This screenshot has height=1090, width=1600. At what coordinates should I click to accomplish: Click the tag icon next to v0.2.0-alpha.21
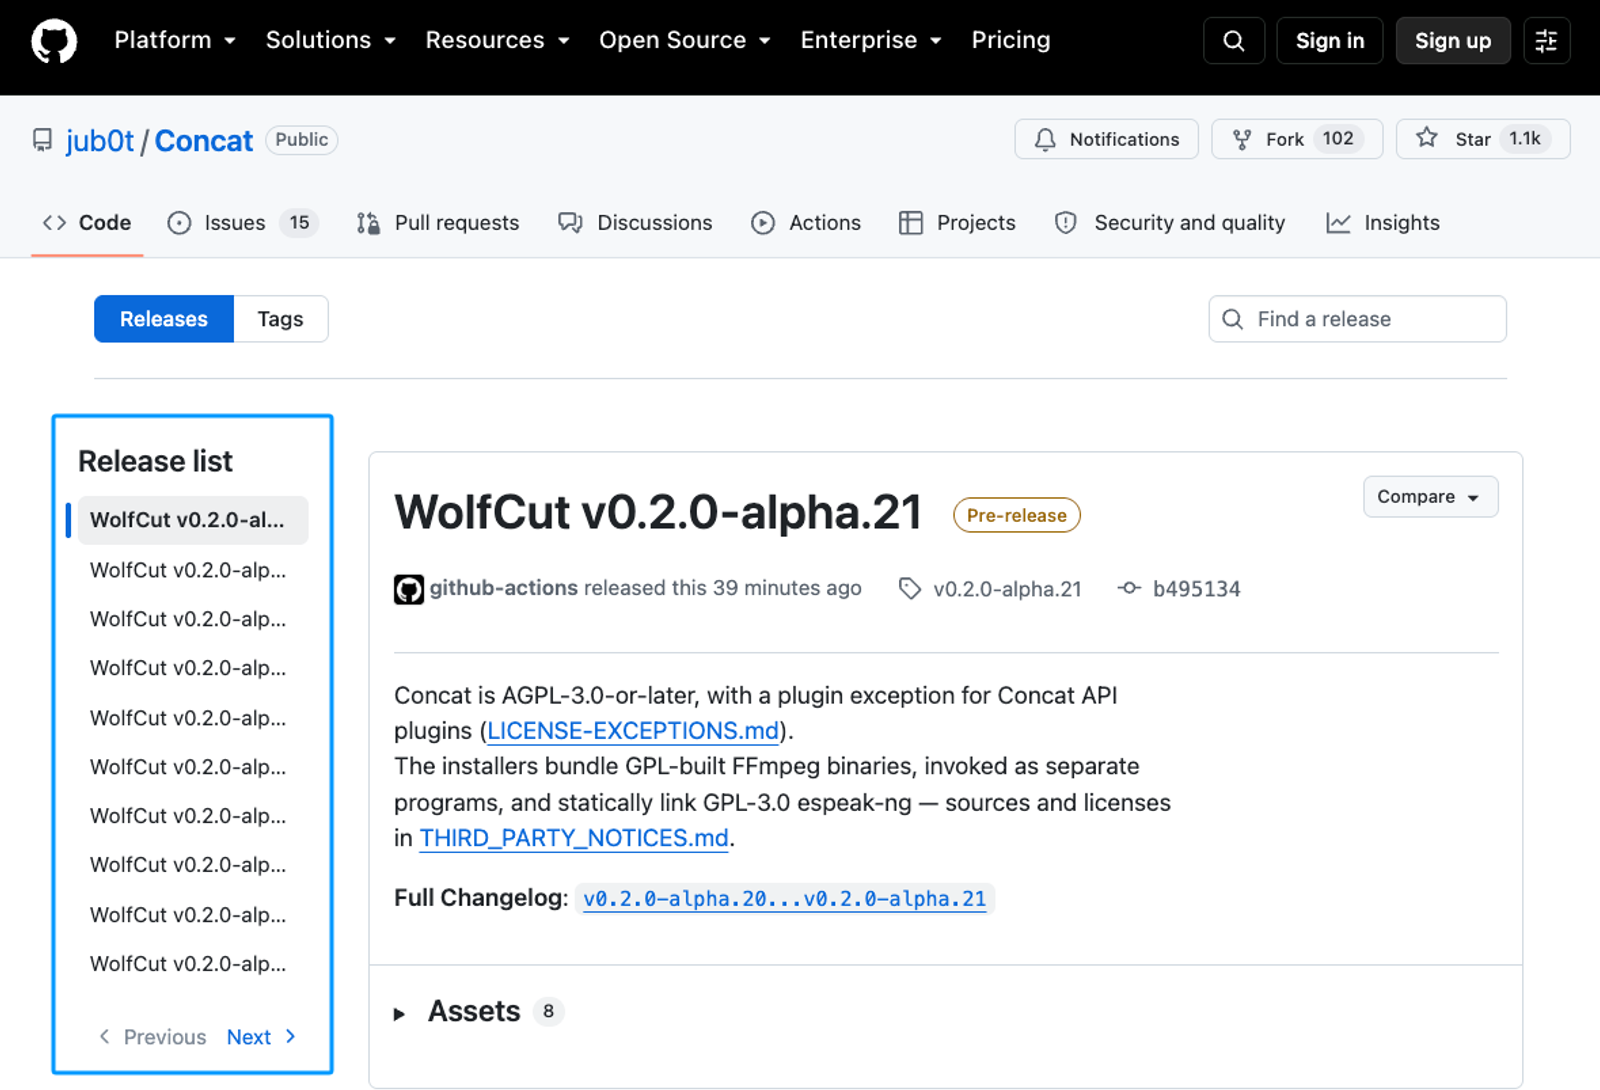(909, 589)
